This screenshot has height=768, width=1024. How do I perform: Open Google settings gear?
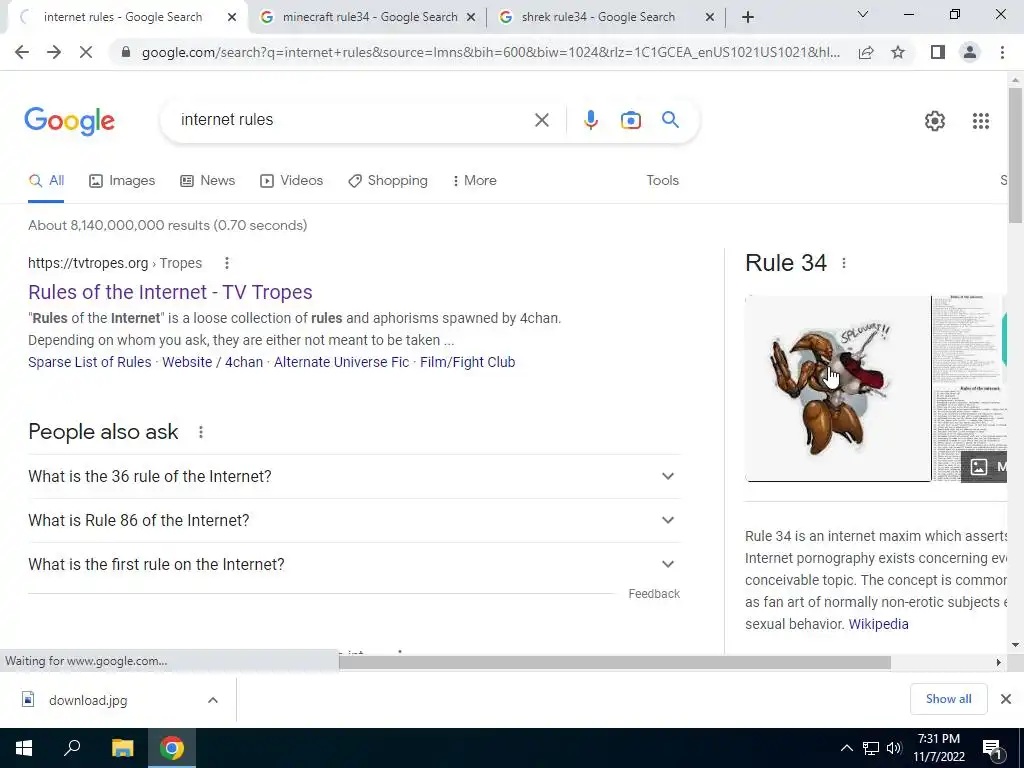click(935, 121)
